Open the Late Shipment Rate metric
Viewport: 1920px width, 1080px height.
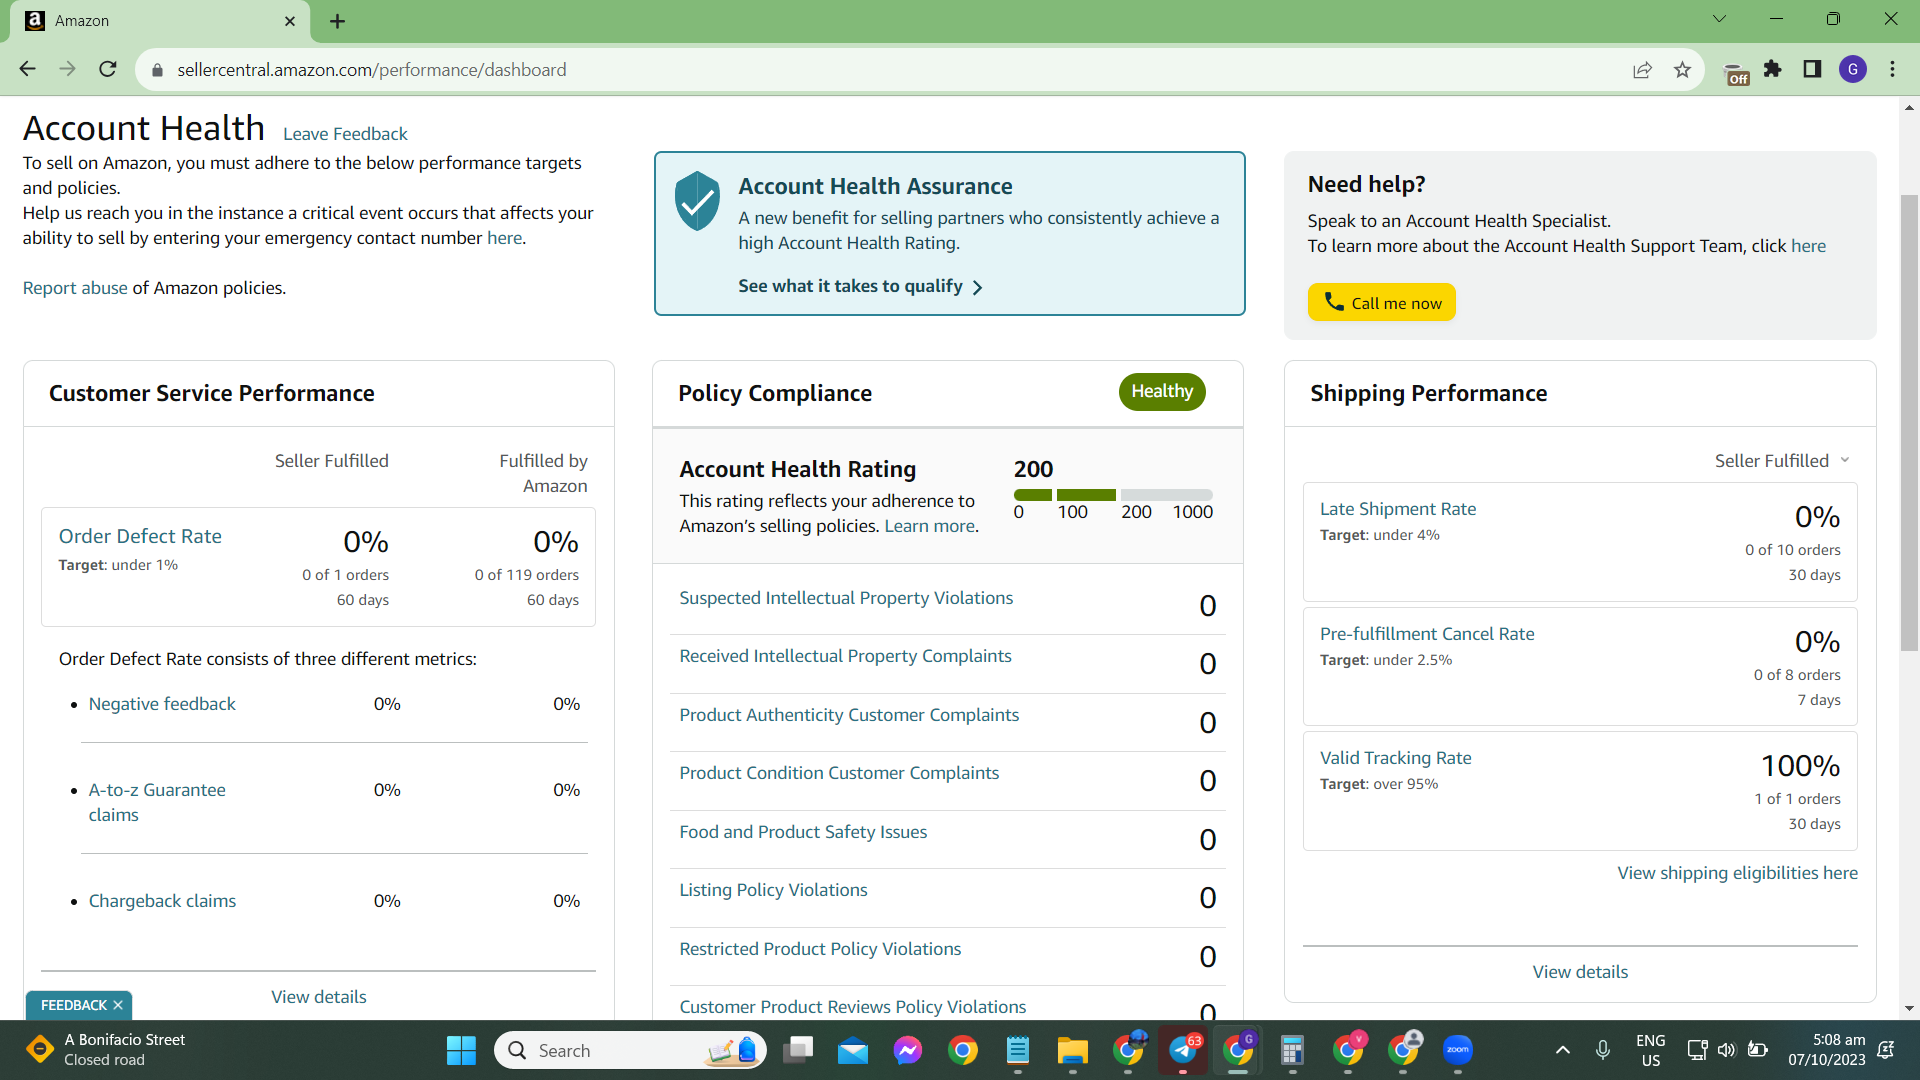click(x=1398, y=509)
